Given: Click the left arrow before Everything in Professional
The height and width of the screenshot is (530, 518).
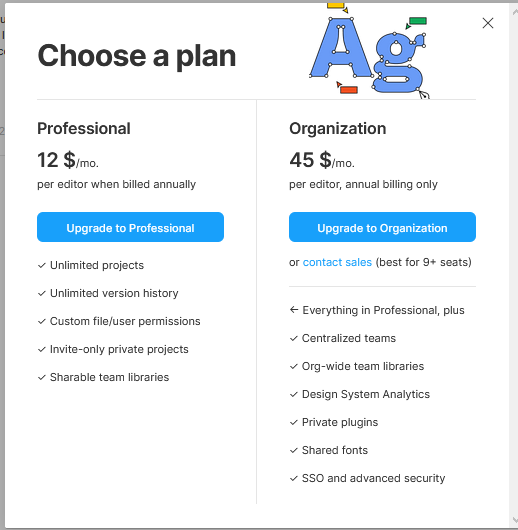Looking at the screenshot, I should pos(294,310).
